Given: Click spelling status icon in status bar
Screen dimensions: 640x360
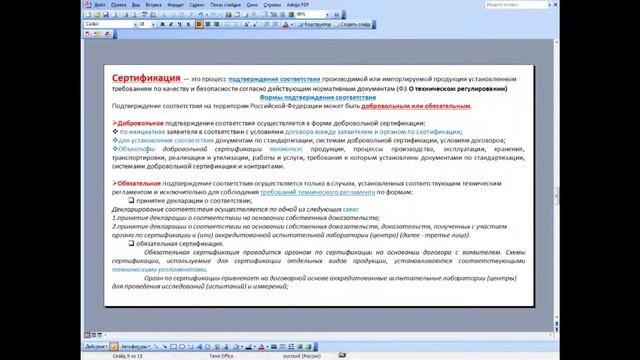Looking at the screenshot, I should pos(342,356).
